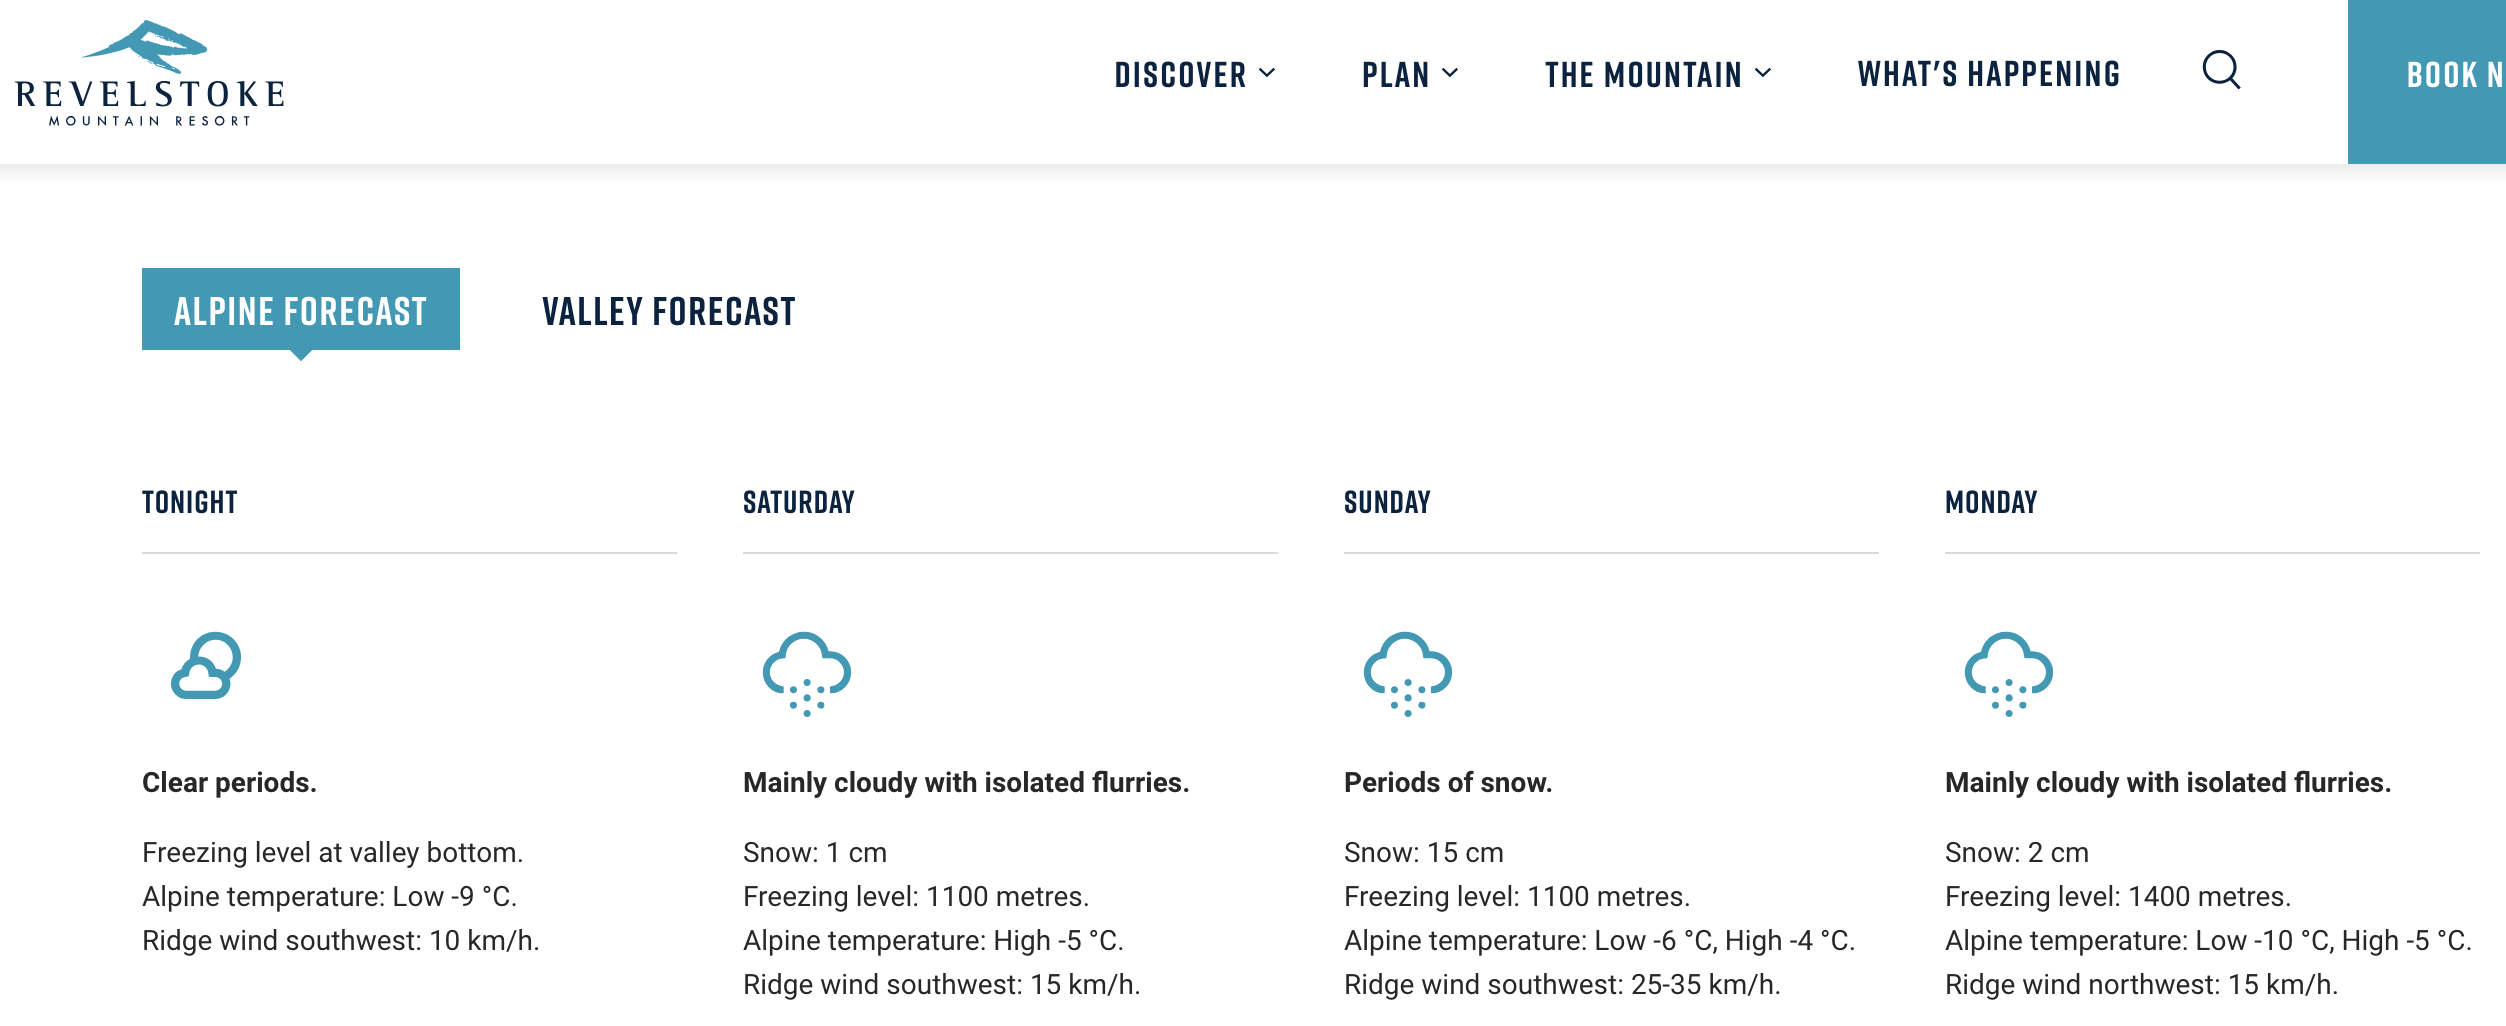Click the Tonight clear periods weather icon

(206, 666)
